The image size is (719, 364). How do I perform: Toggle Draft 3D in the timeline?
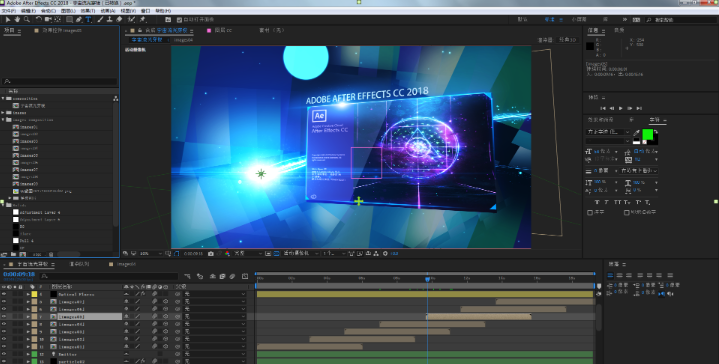click(x=200, y=276)
